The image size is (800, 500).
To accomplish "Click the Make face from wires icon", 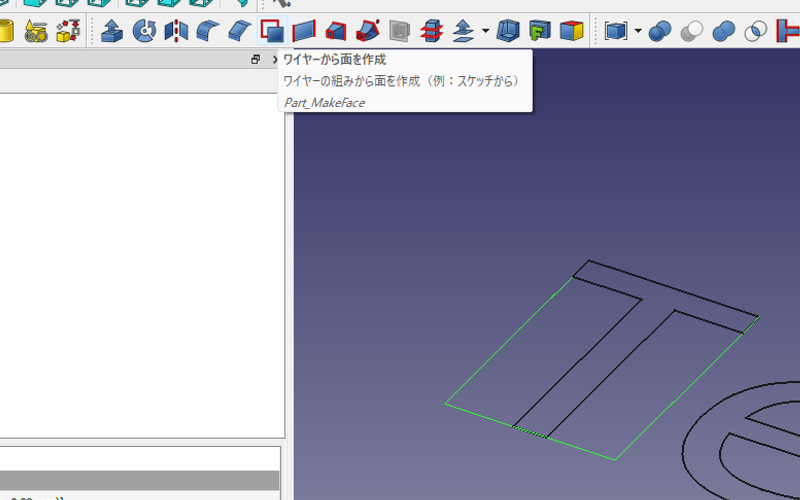I will (272, 31).
